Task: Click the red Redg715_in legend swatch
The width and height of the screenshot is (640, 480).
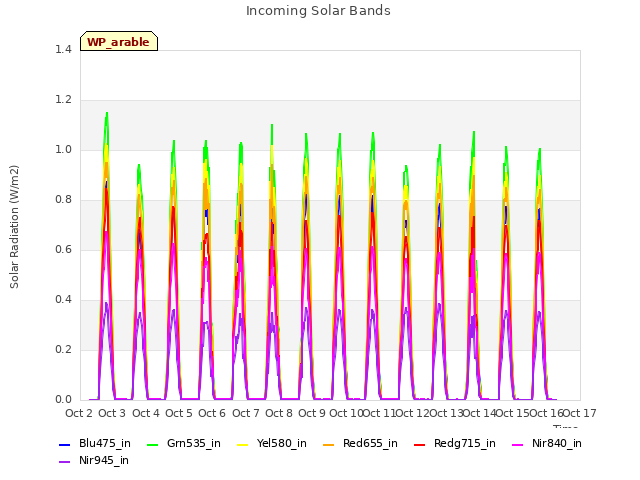Action: pos(420,444)
